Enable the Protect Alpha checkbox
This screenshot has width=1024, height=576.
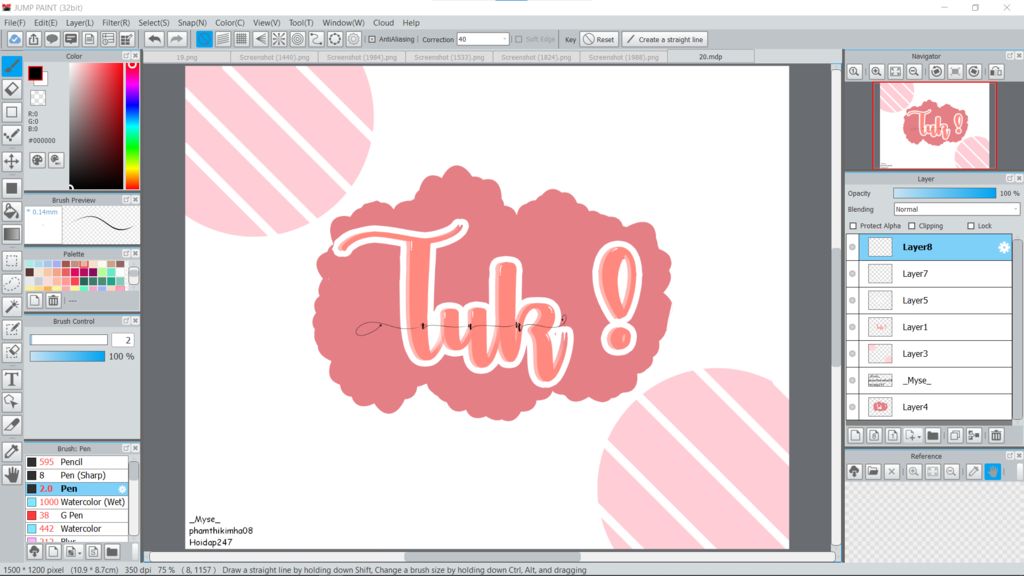coord(853,226)
